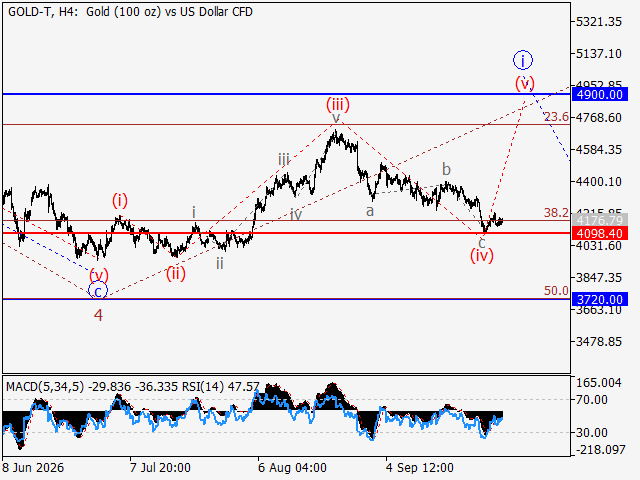Select the gray b wave label

pos(447,169)
